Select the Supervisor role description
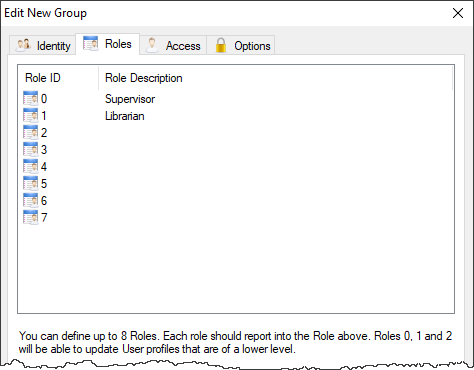The width and height of the screenshot is (474, 370). pyautogui.click(x=130, y=99)
